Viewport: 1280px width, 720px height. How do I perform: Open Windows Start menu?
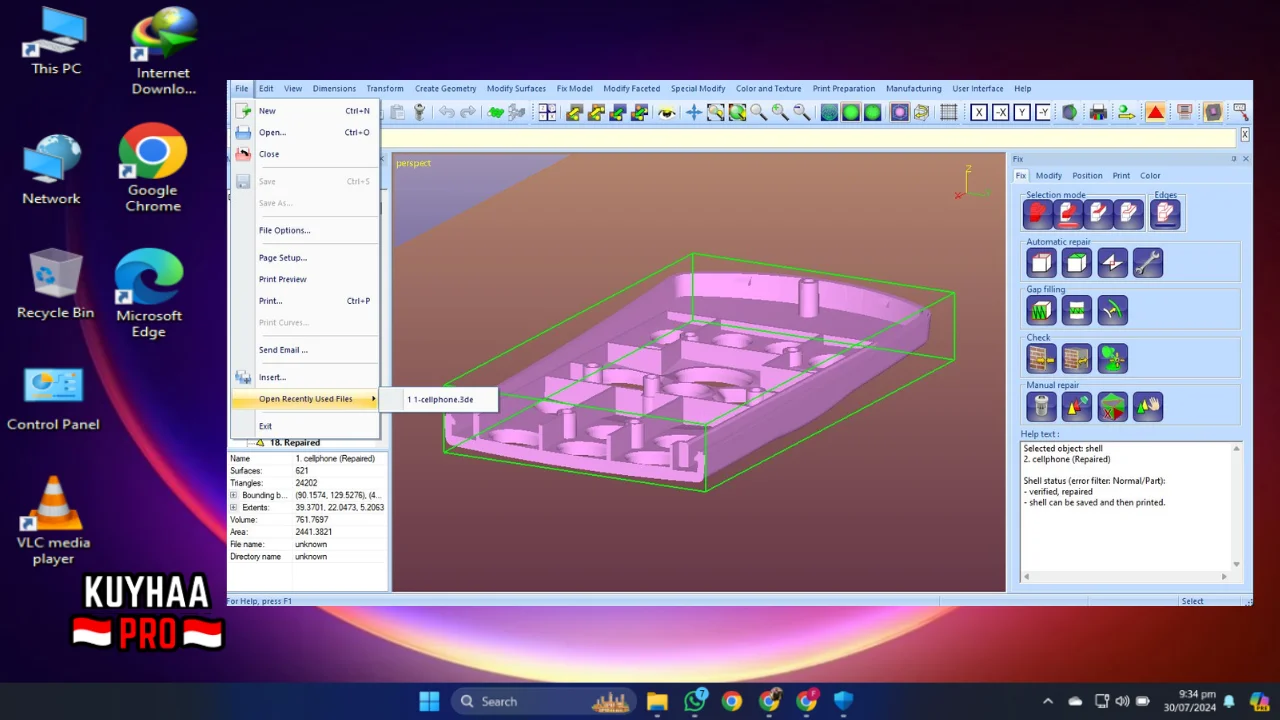click(429, 701)
